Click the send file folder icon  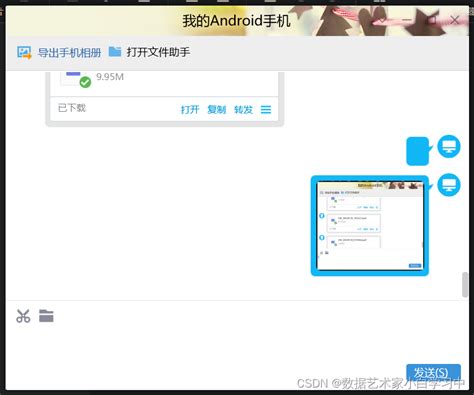pos(46,316)
